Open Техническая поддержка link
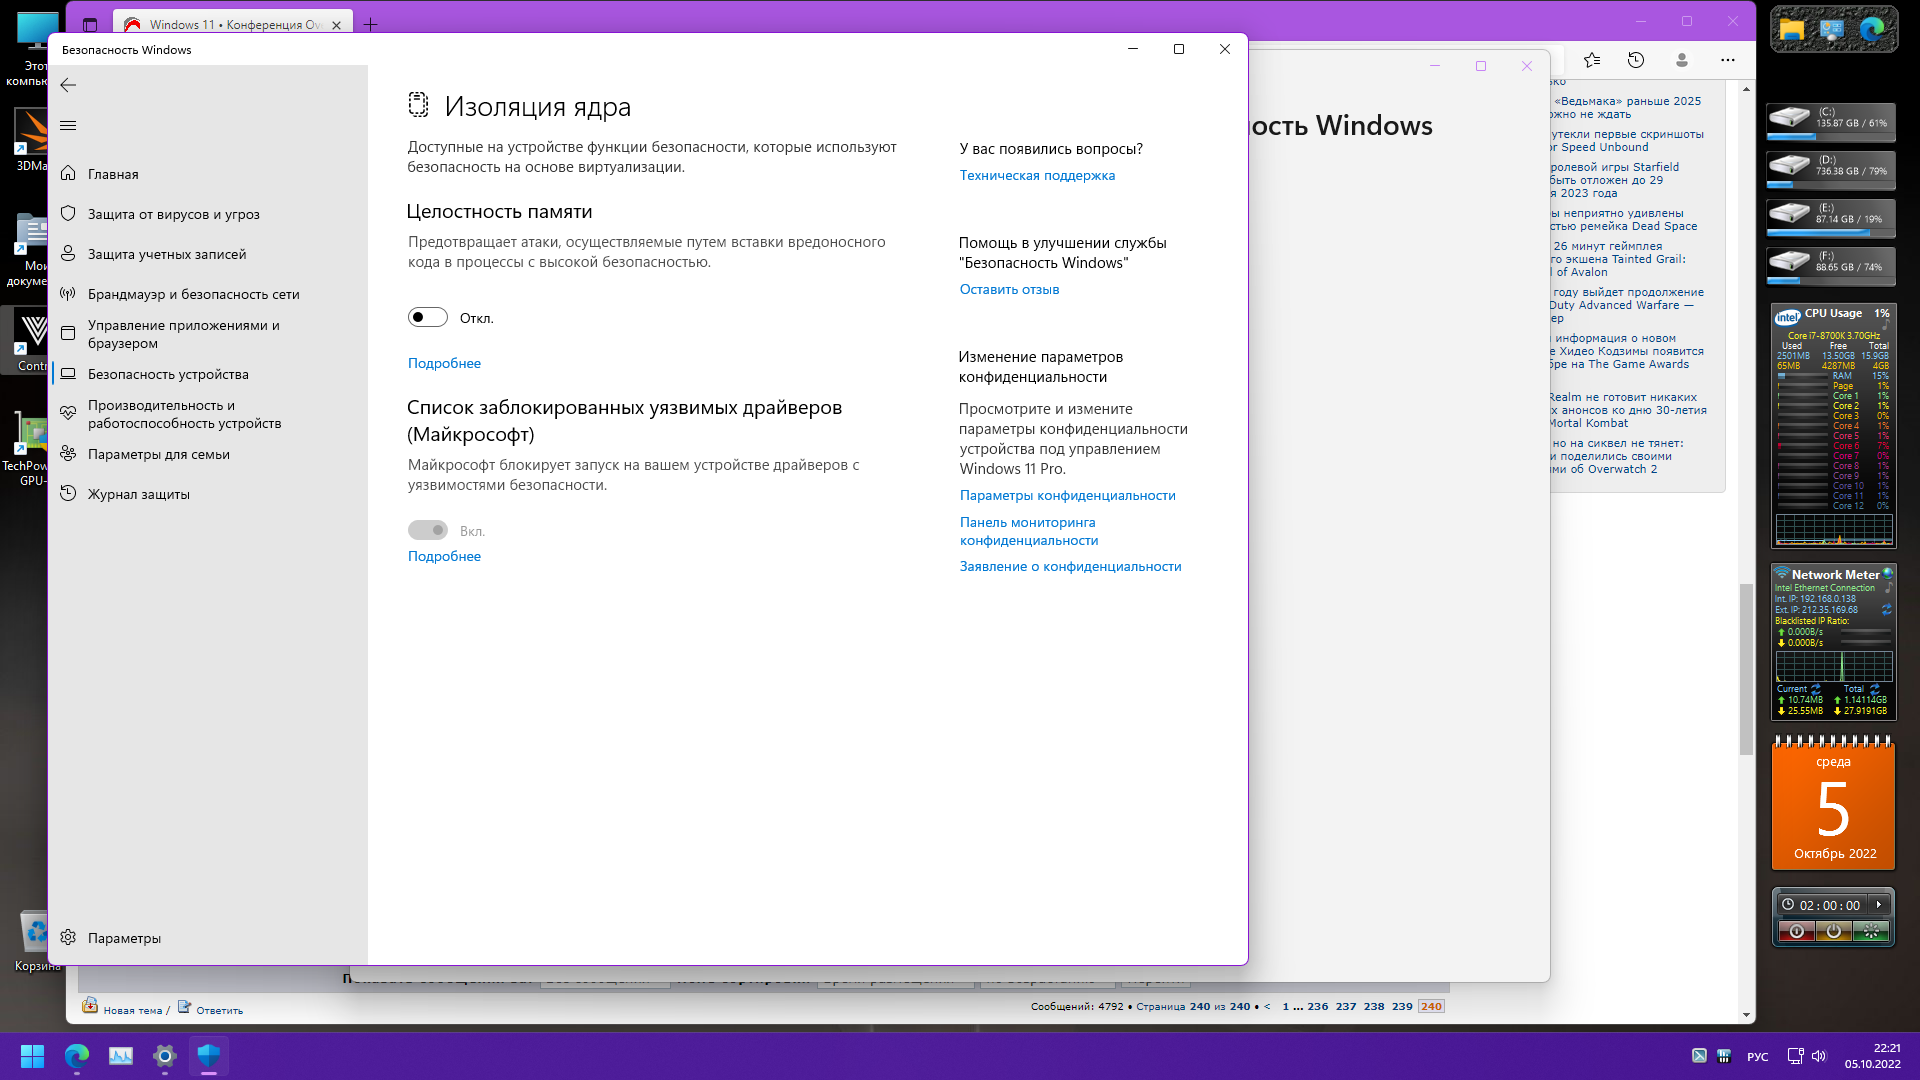Viewport: 1920px width, 1080px height. (x=1037, y=175)
